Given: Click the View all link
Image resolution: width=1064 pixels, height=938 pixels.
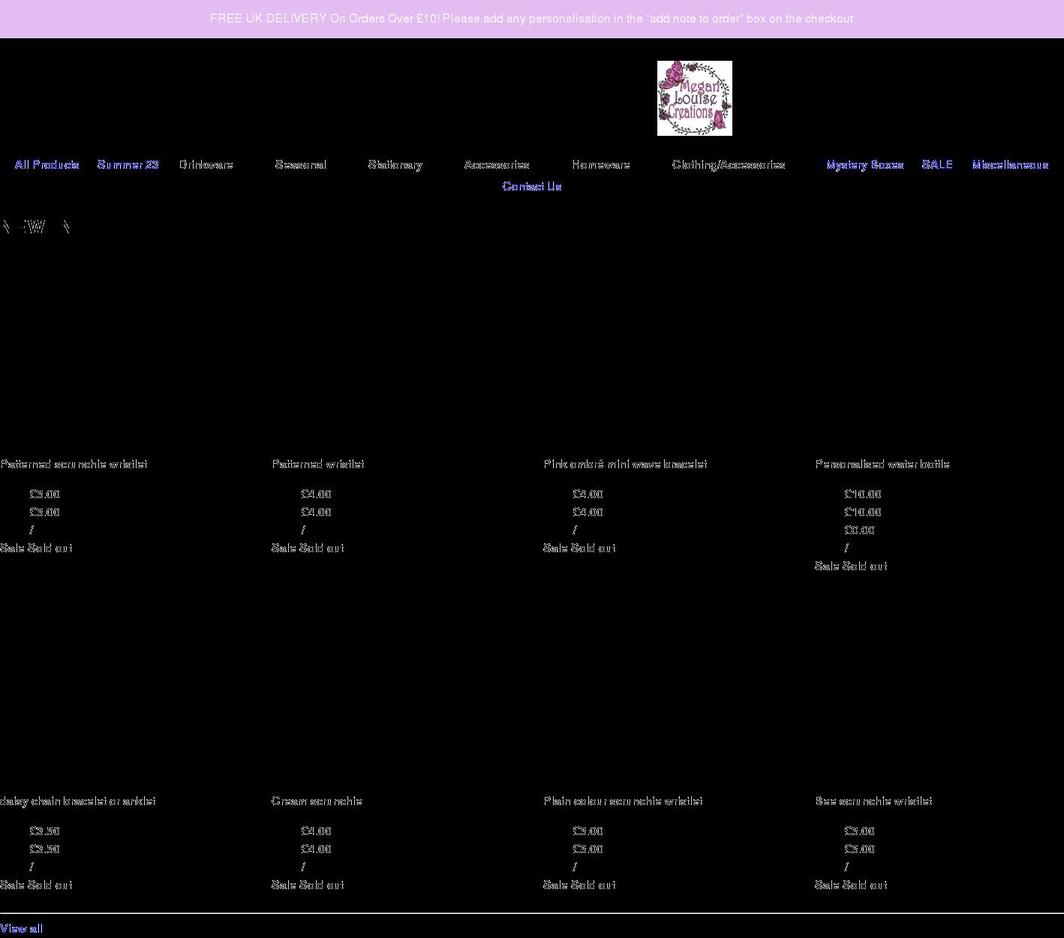Looking at the screenshot, I should coord(21,928).
